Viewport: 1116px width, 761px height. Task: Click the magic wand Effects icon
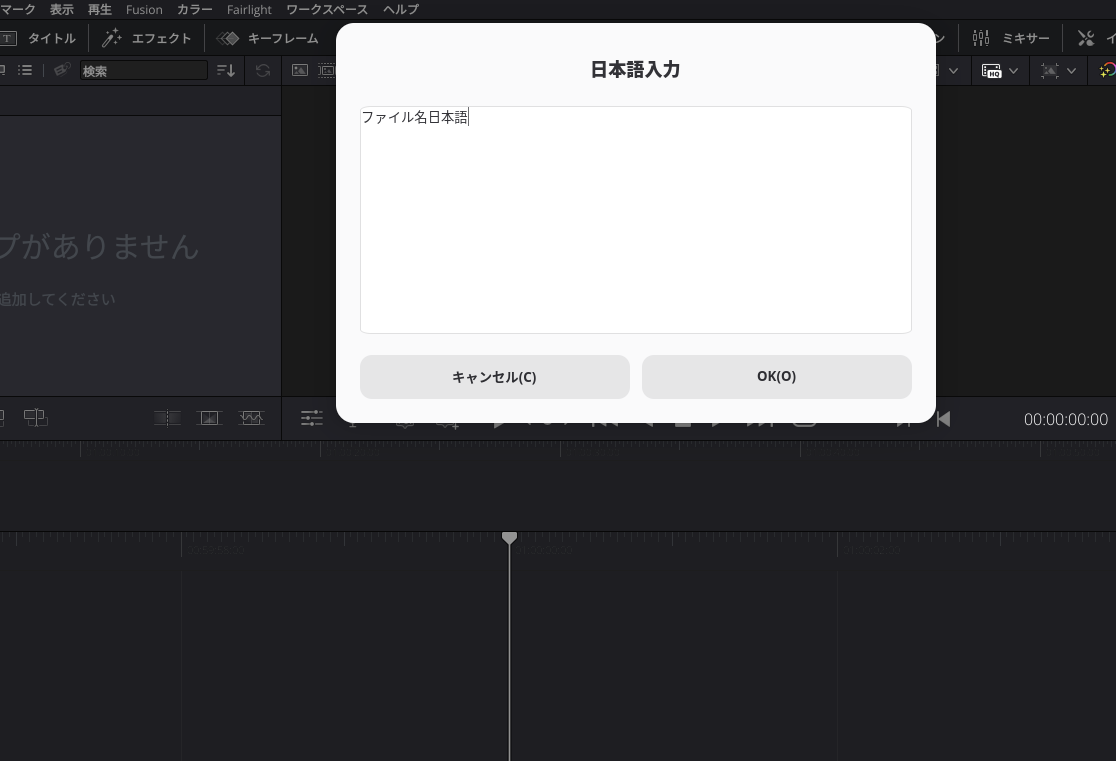coord(112,38)
